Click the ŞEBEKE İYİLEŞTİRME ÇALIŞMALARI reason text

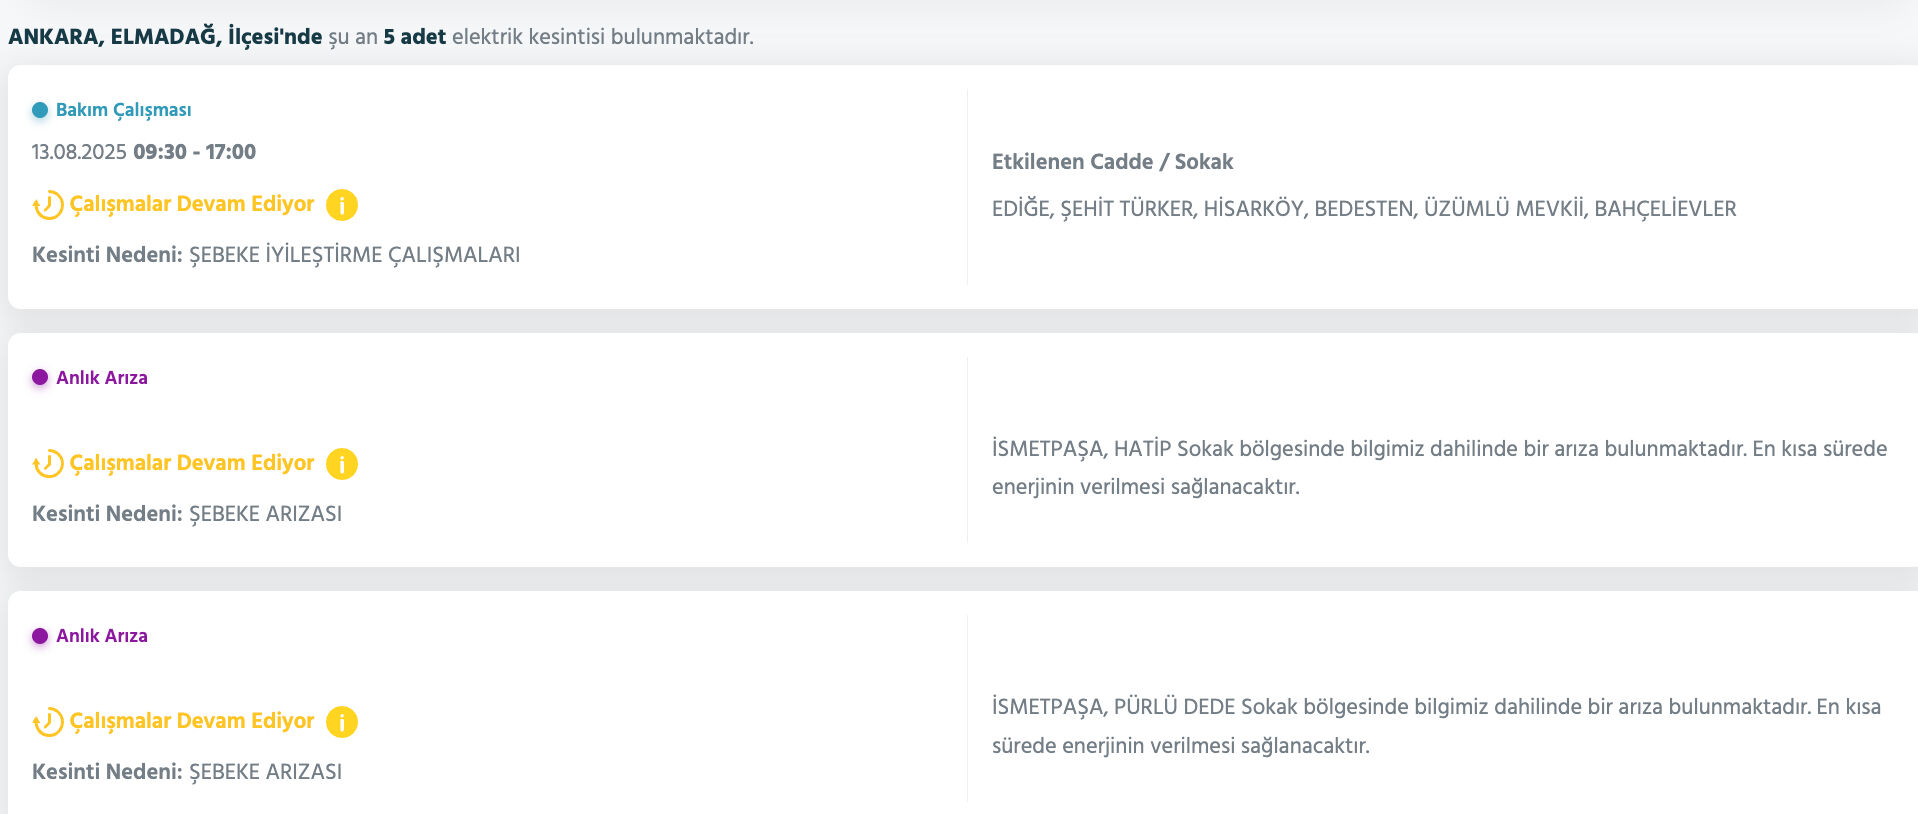coord(353,255)
